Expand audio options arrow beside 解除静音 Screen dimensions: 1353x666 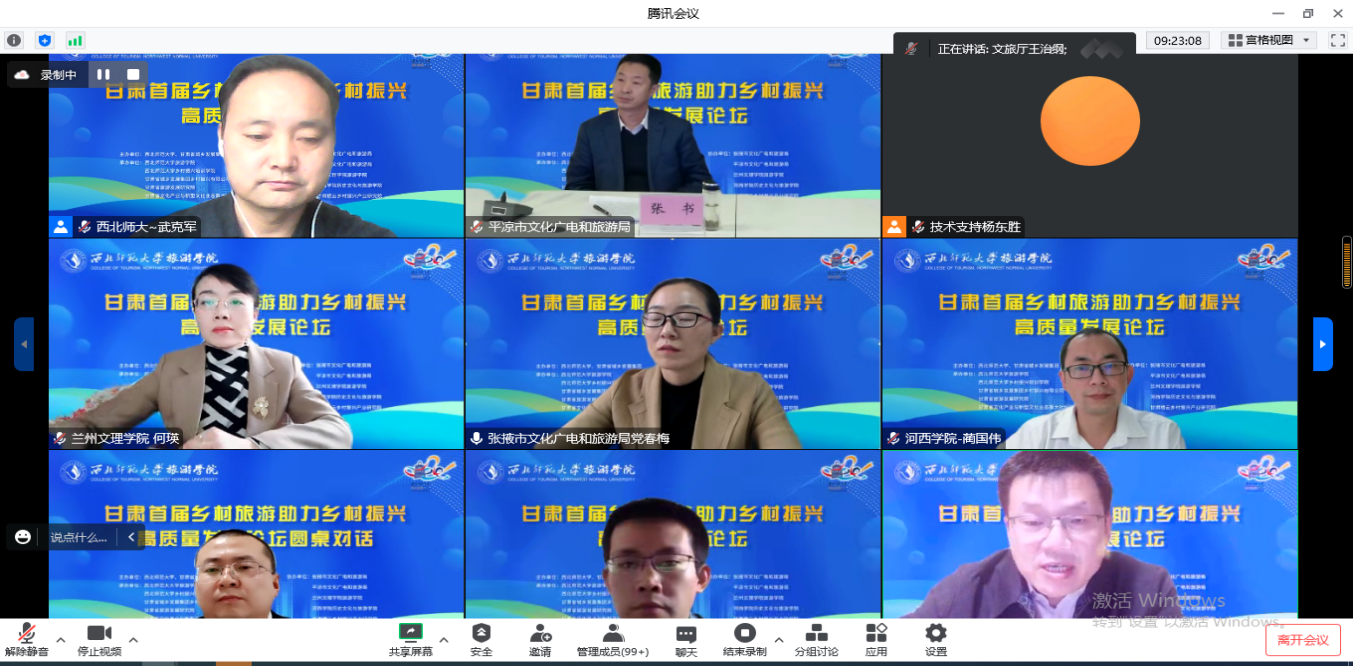pyautogui.click(x=60, y=640)
